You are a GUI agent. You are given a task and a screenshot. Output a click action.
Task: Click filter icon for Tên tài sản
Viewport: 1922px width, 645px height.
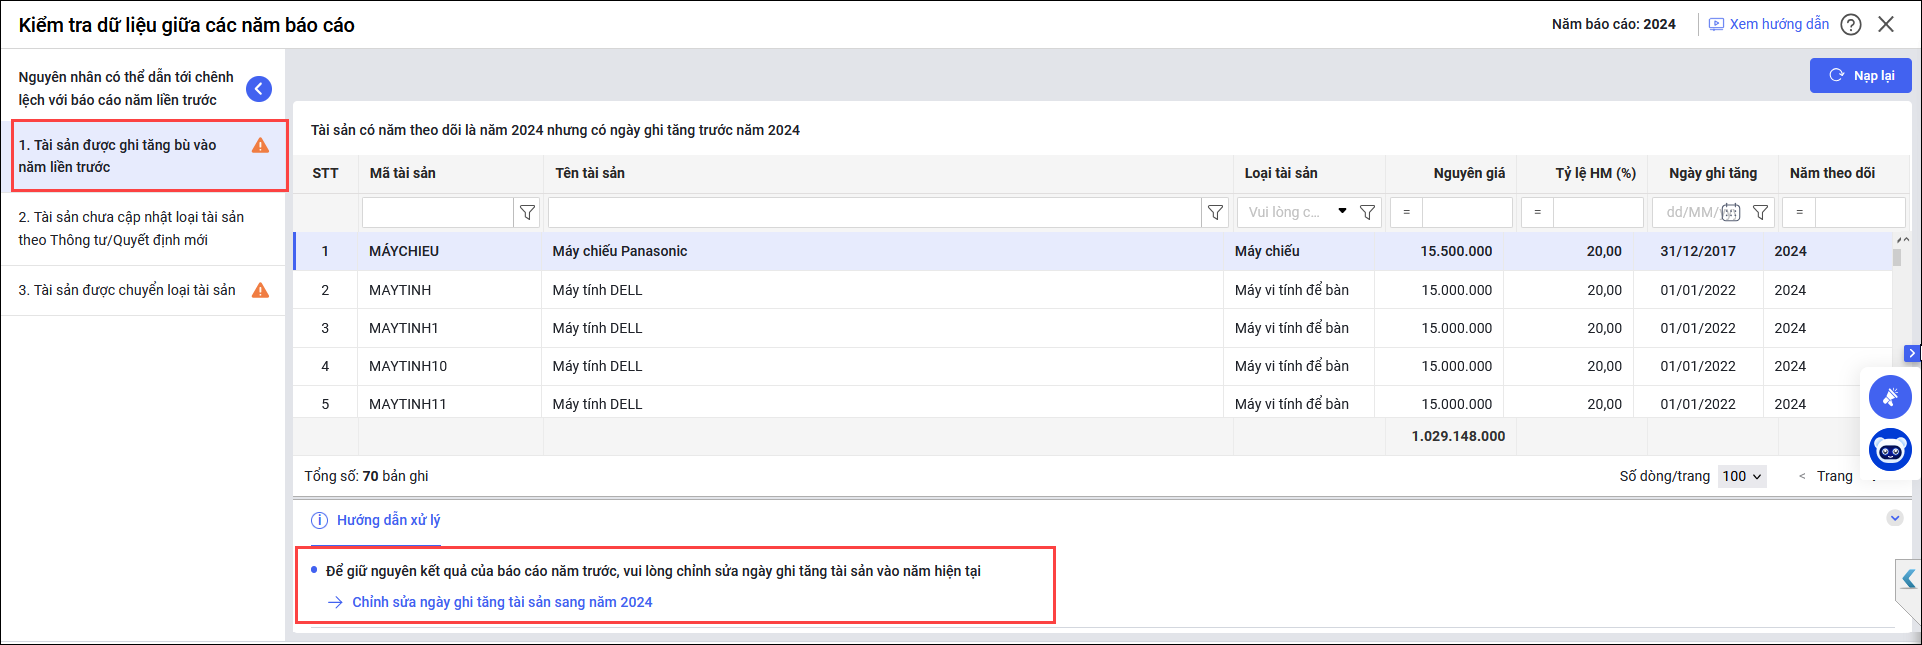coord(1215,212)
